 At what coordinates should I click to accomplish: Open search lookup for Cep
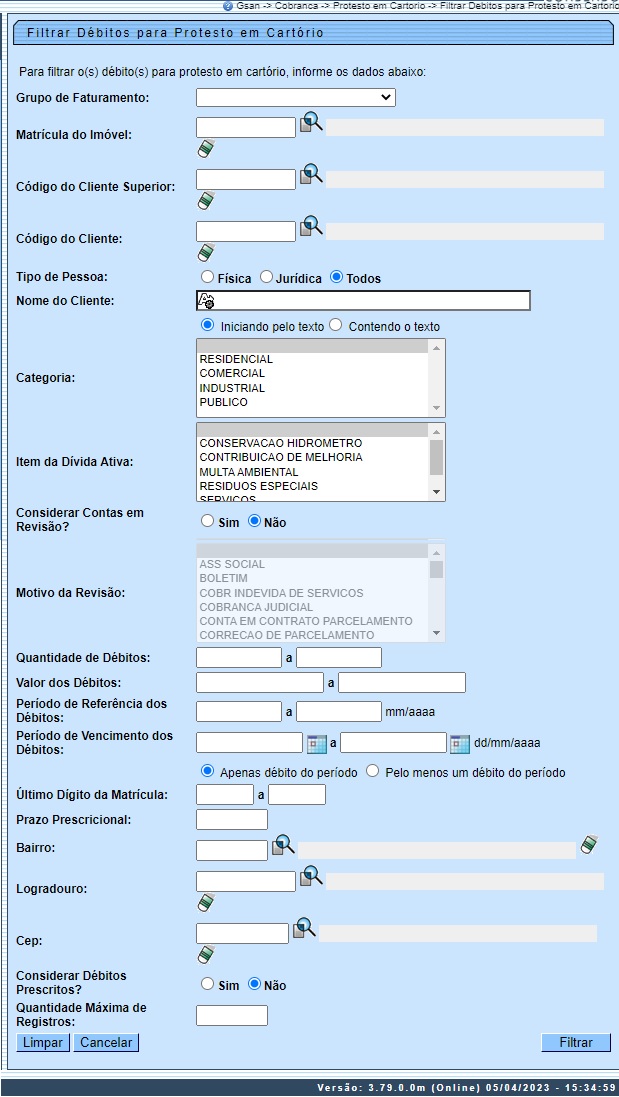304,929
